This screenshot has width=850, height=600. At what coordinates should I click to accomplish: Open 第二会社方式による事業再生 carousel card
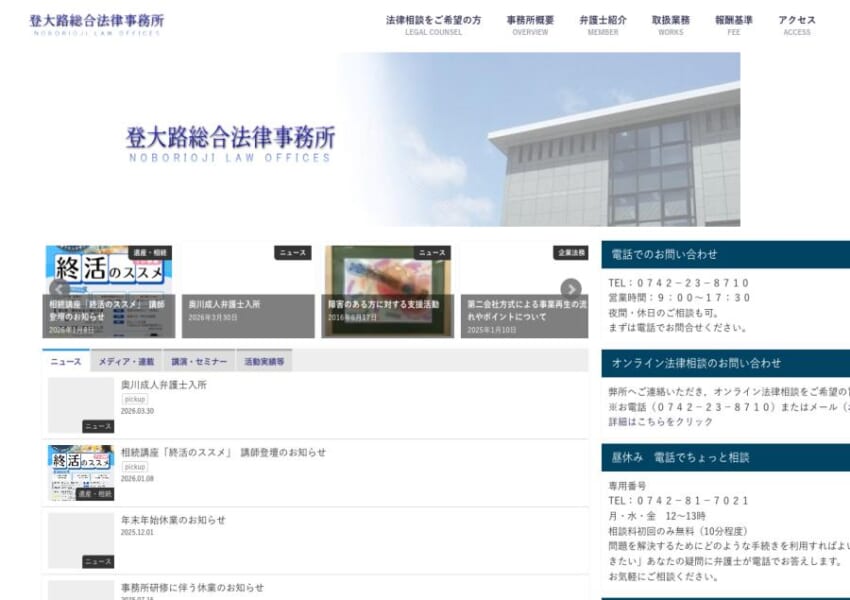[x=524, y=292]
